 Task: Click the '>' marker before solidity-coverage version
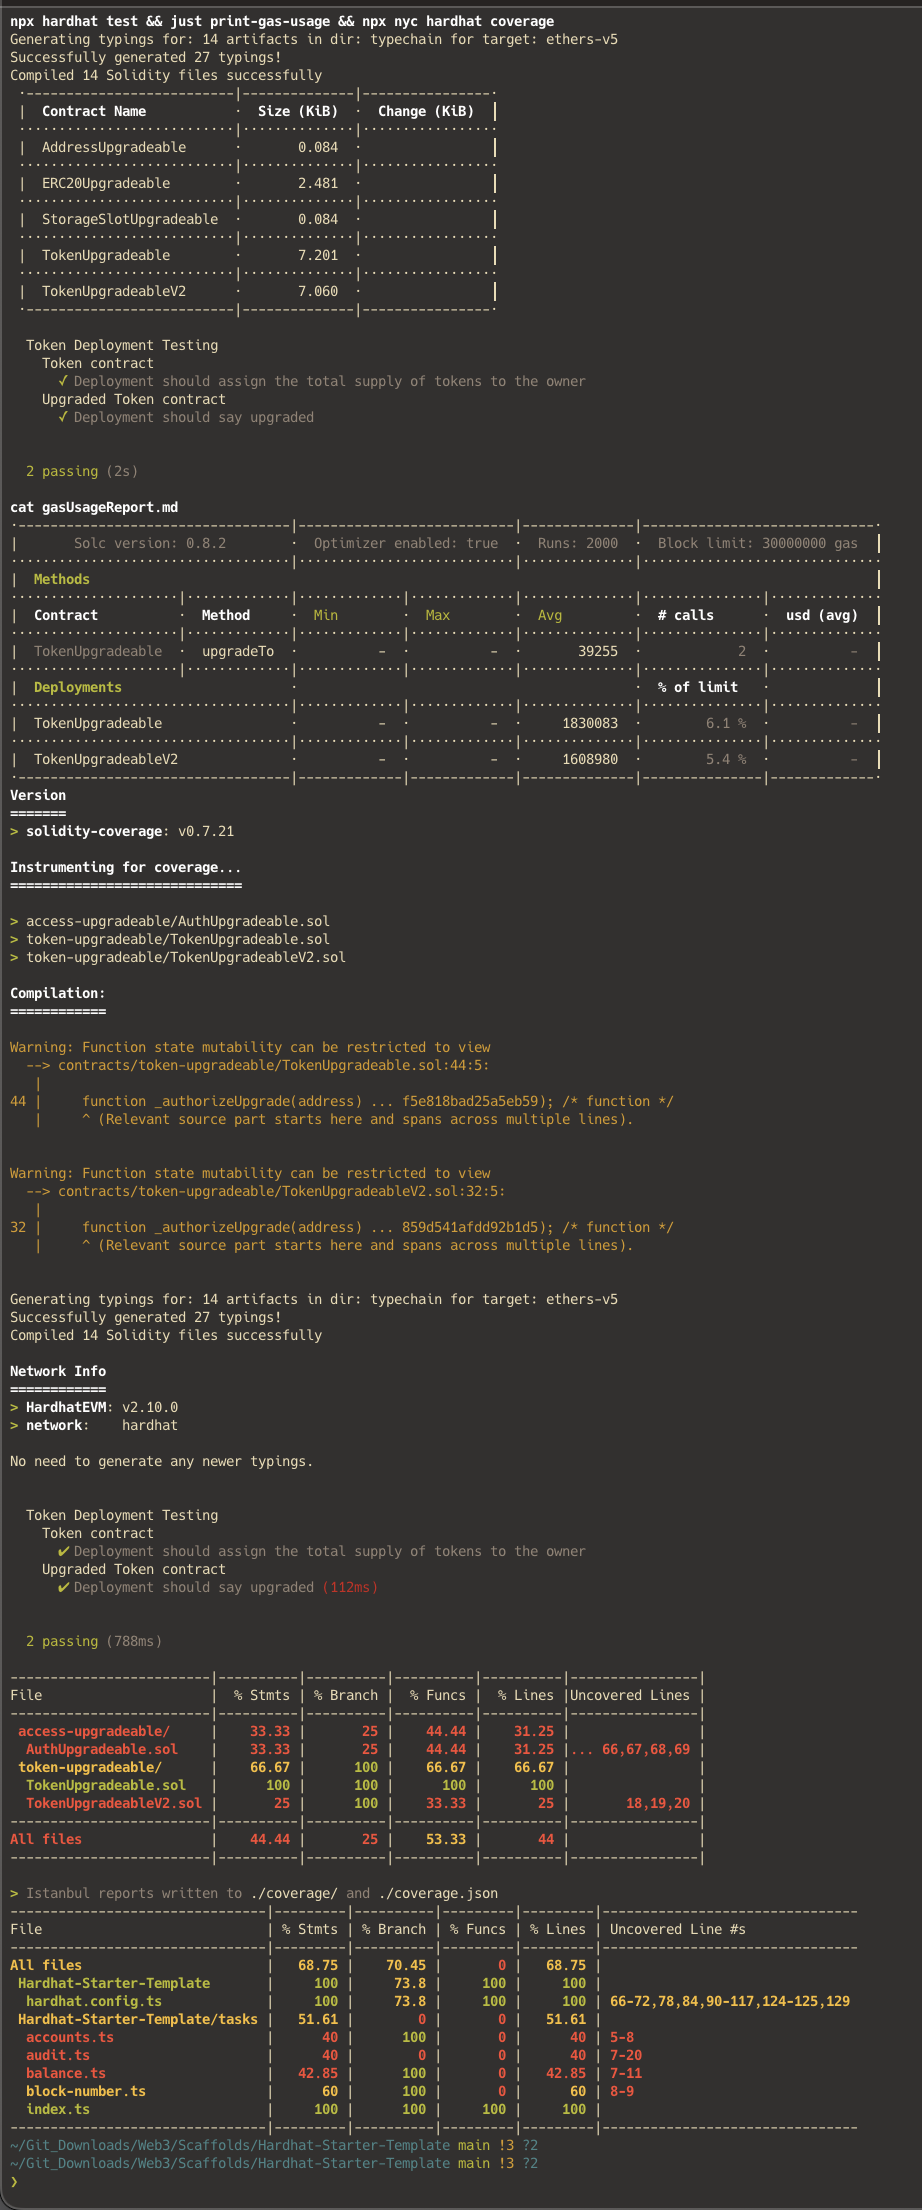(x=14, y=831)
